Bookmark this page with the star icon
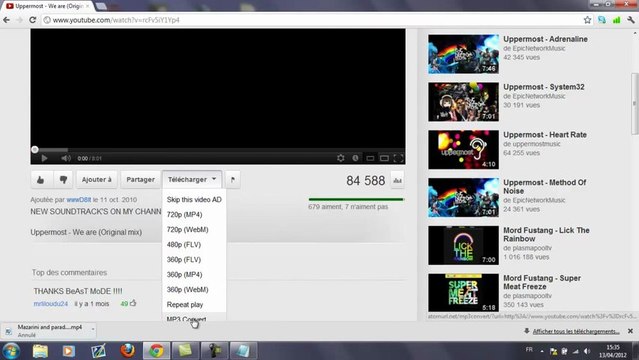Viewport: 639px width, 360px height. coord(587,20)
